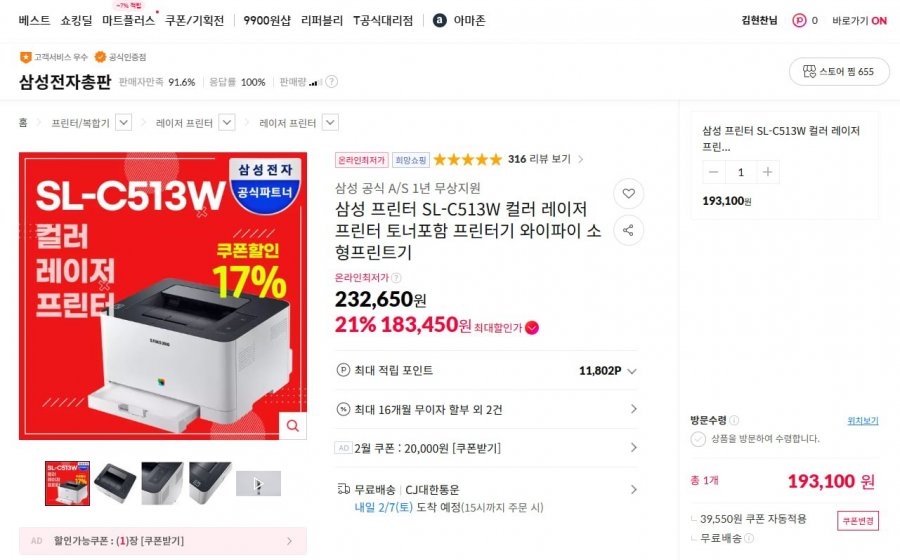Click the 아마존 icon in top navigation
900x560 pixels.
tap(439, 20)
